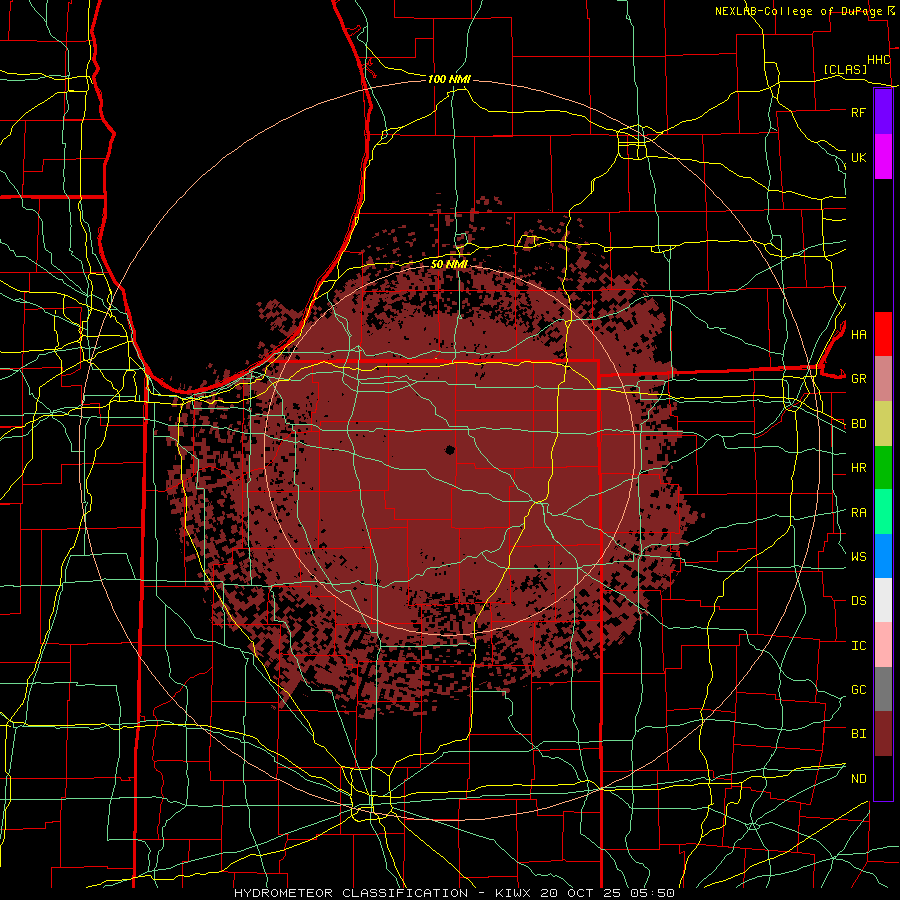The image size is (900, 900).
Task: Select the blue WS legend swatch
Action: (x=883, y=556)
